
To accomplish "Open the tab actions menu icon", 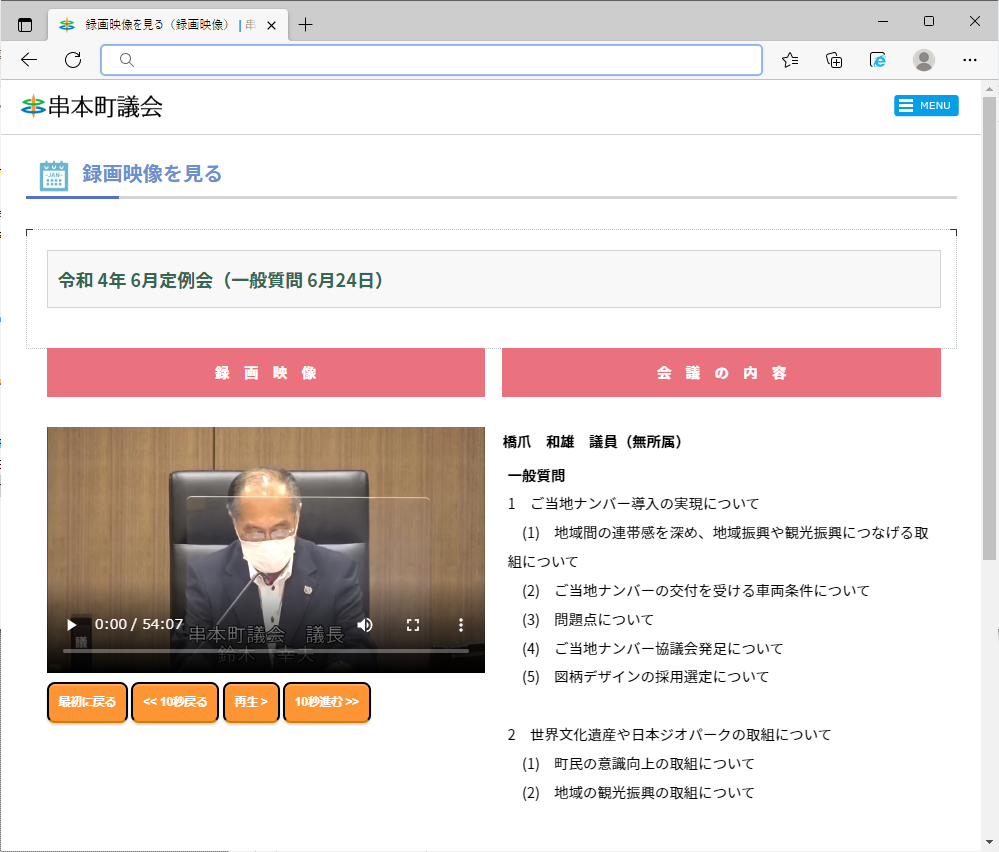I will point(25,25).
